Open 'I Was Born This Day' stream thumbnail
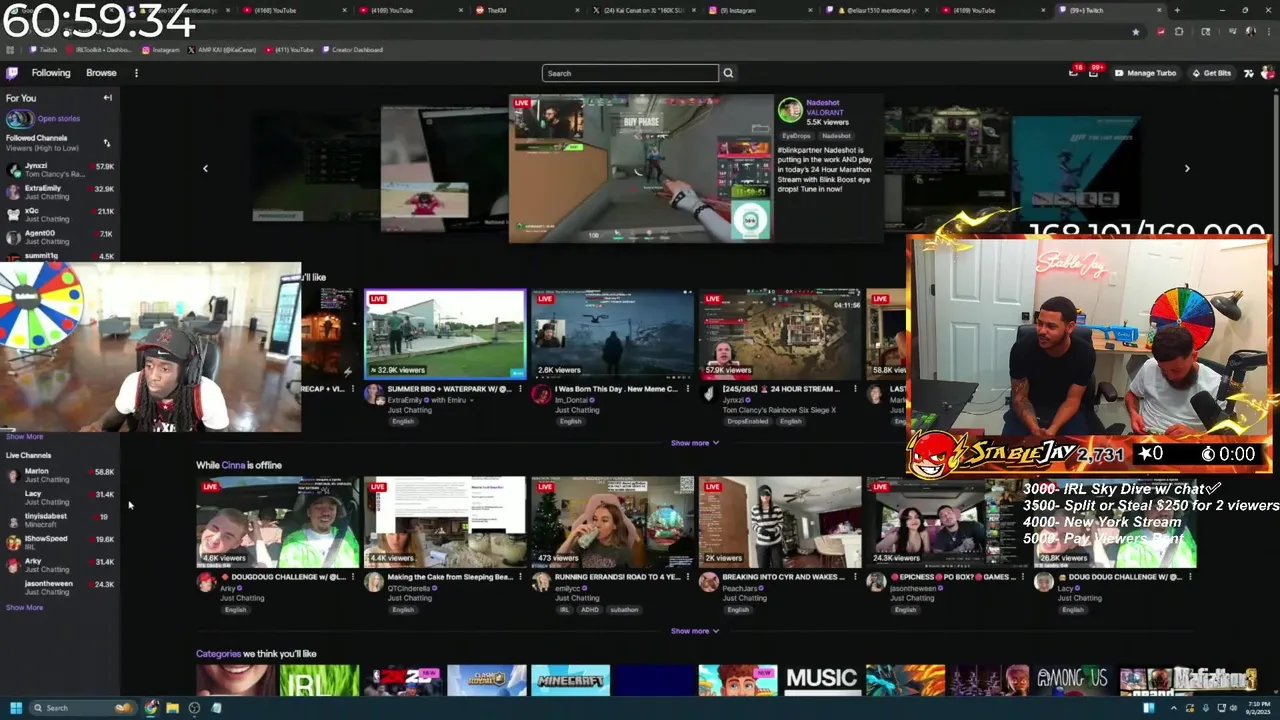Screen dimensions: 1280x720 (612, 335)
